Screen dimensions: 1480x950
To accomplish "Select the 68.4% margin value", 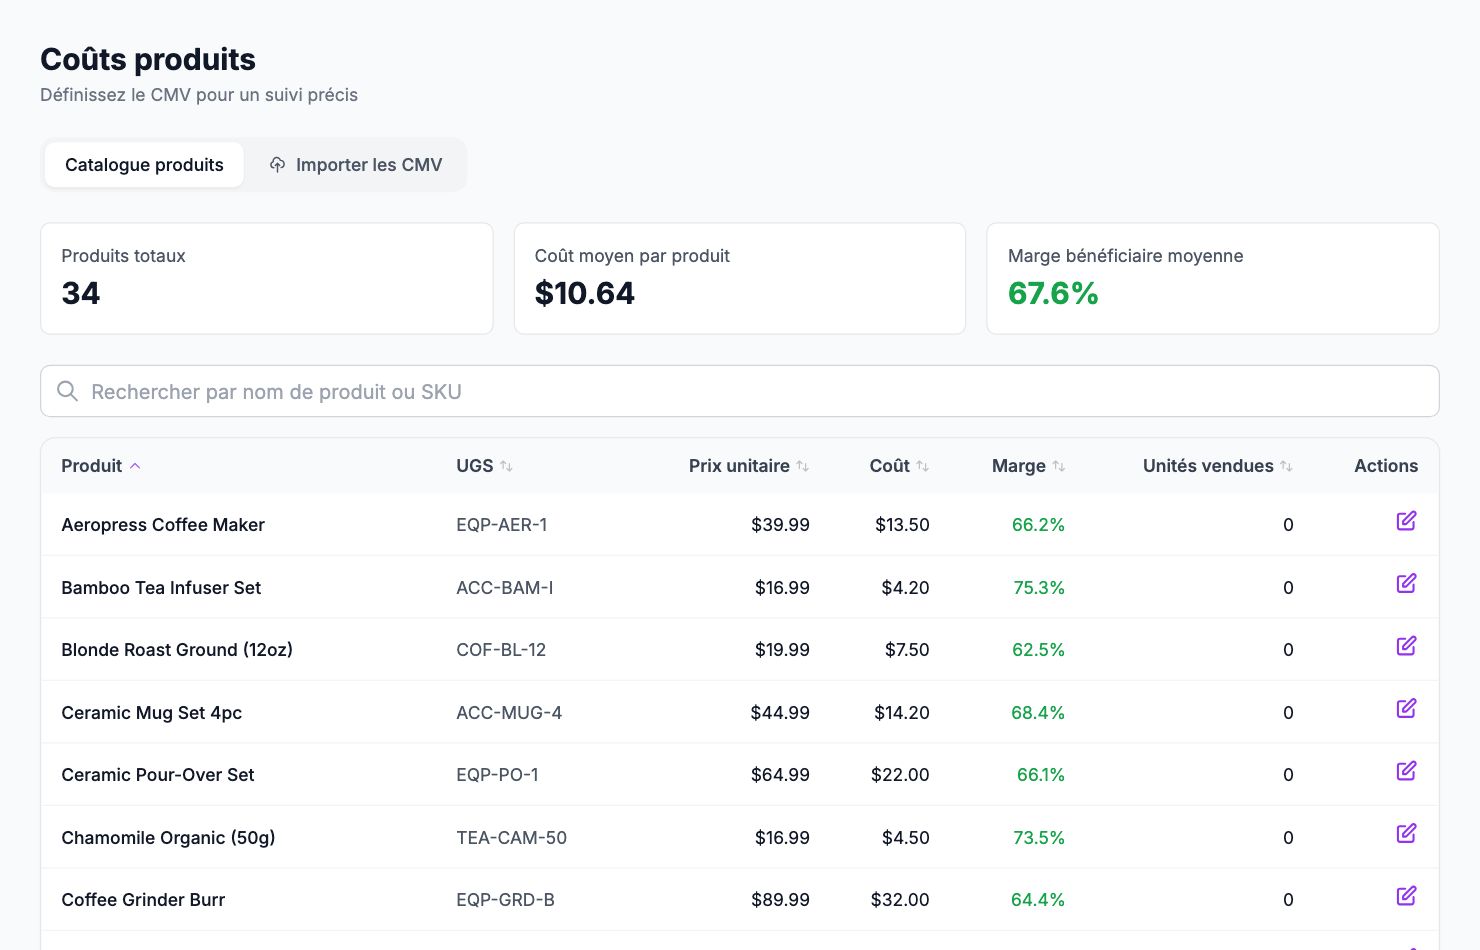I will [x=1038, y=713].
